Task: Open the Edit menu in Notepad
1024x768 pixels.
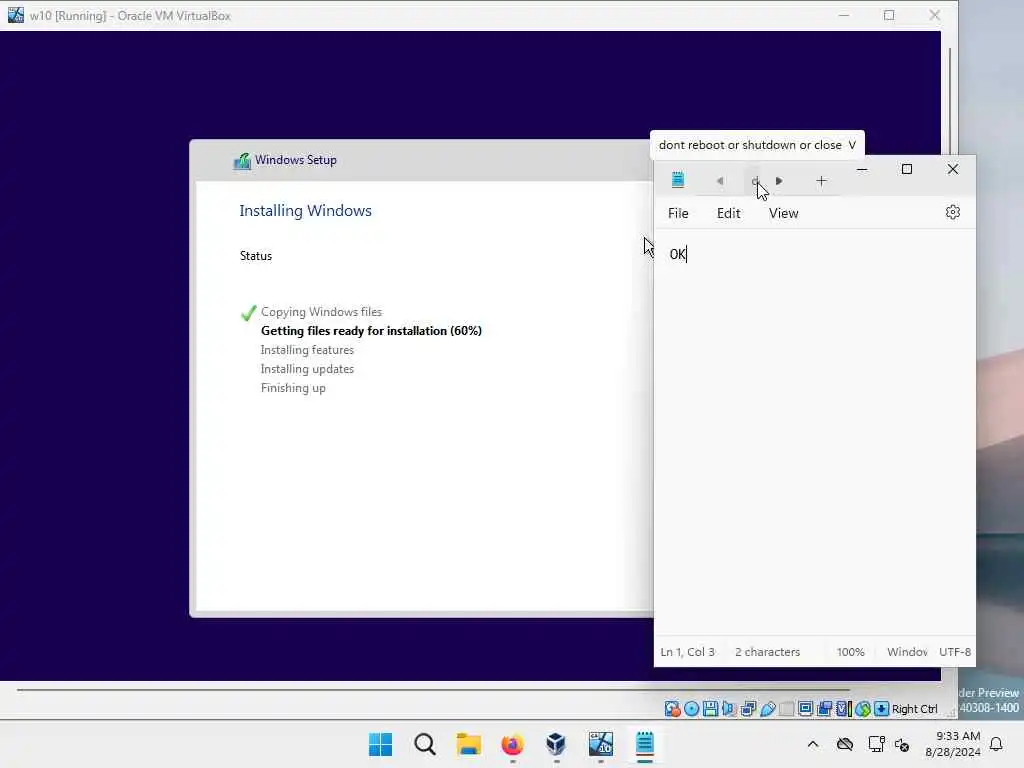Action: point(729,214)
